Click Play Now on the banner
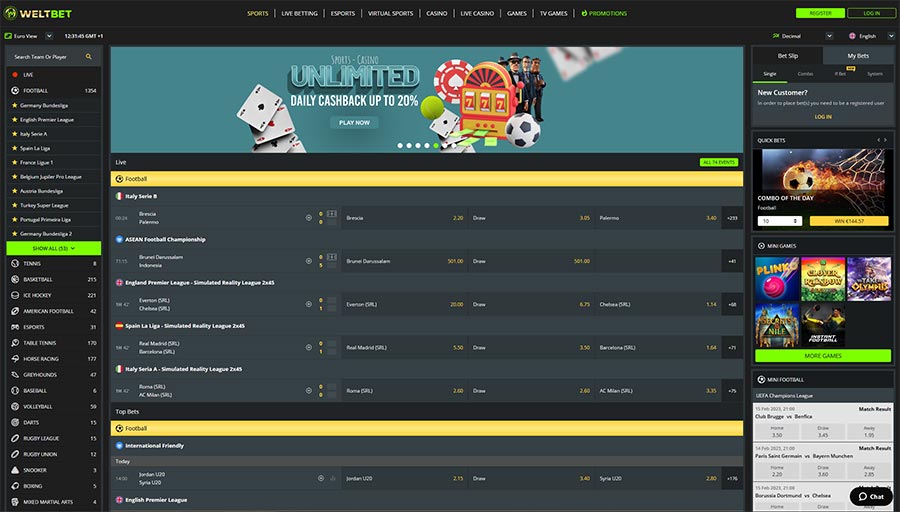 point(354,123)
